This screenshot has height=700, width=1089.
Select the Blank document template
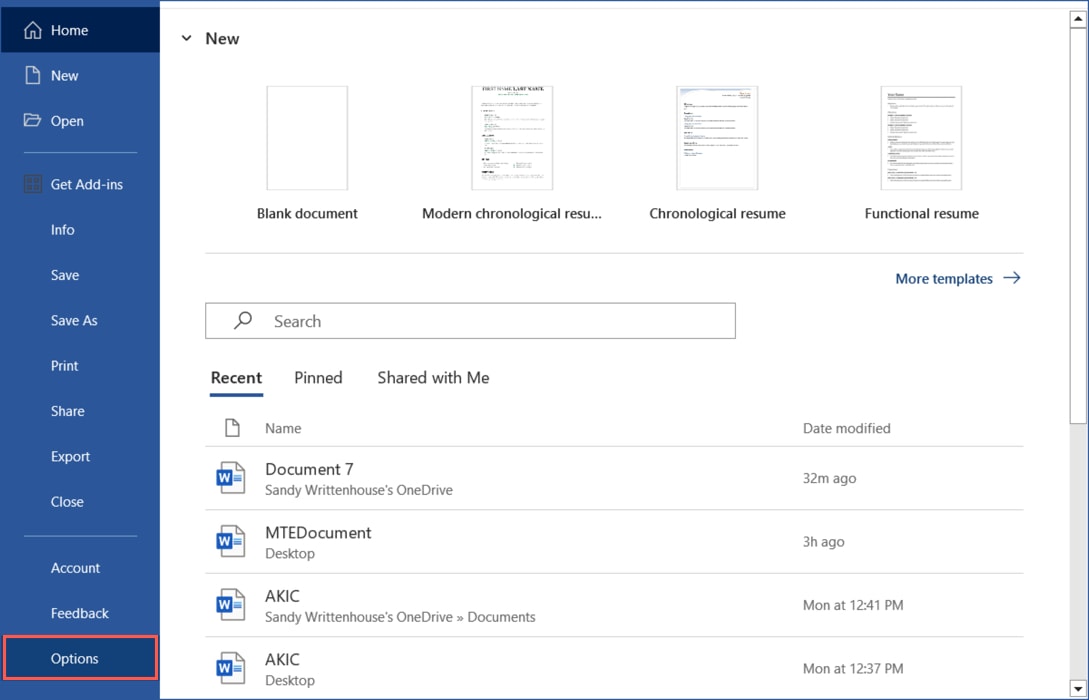coord(307,138)
